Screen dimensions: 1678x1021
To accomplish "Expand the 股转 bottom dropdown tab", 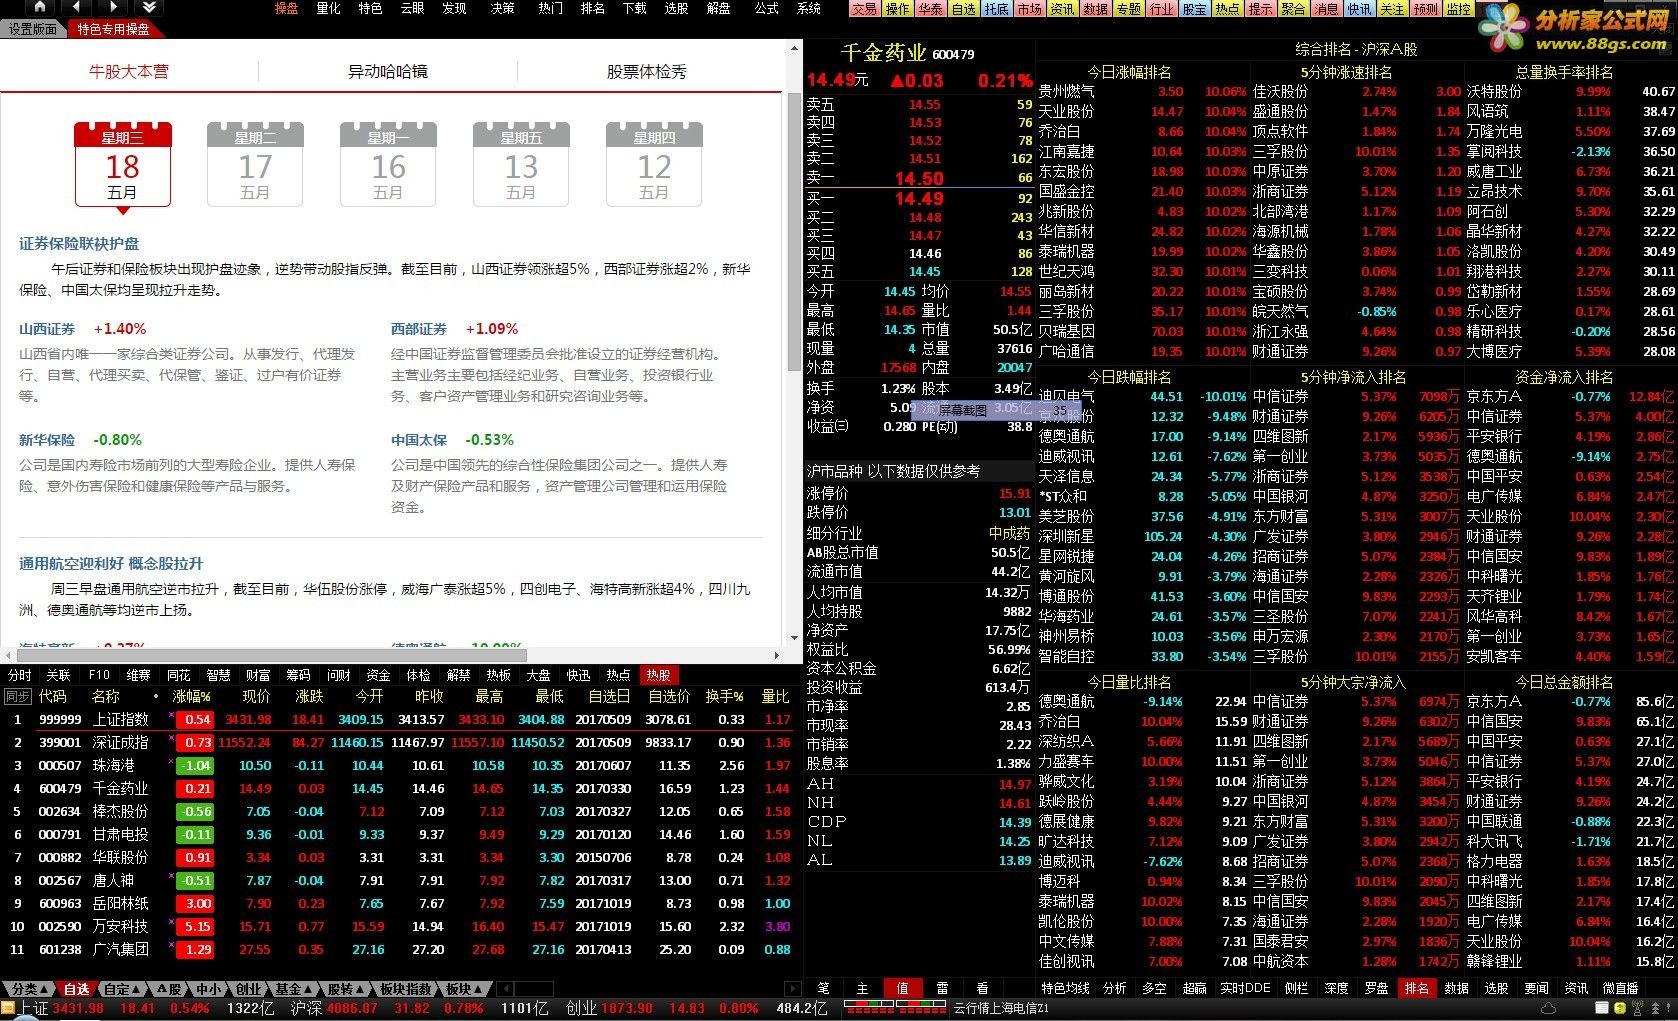I will click(x=347, y=989).
